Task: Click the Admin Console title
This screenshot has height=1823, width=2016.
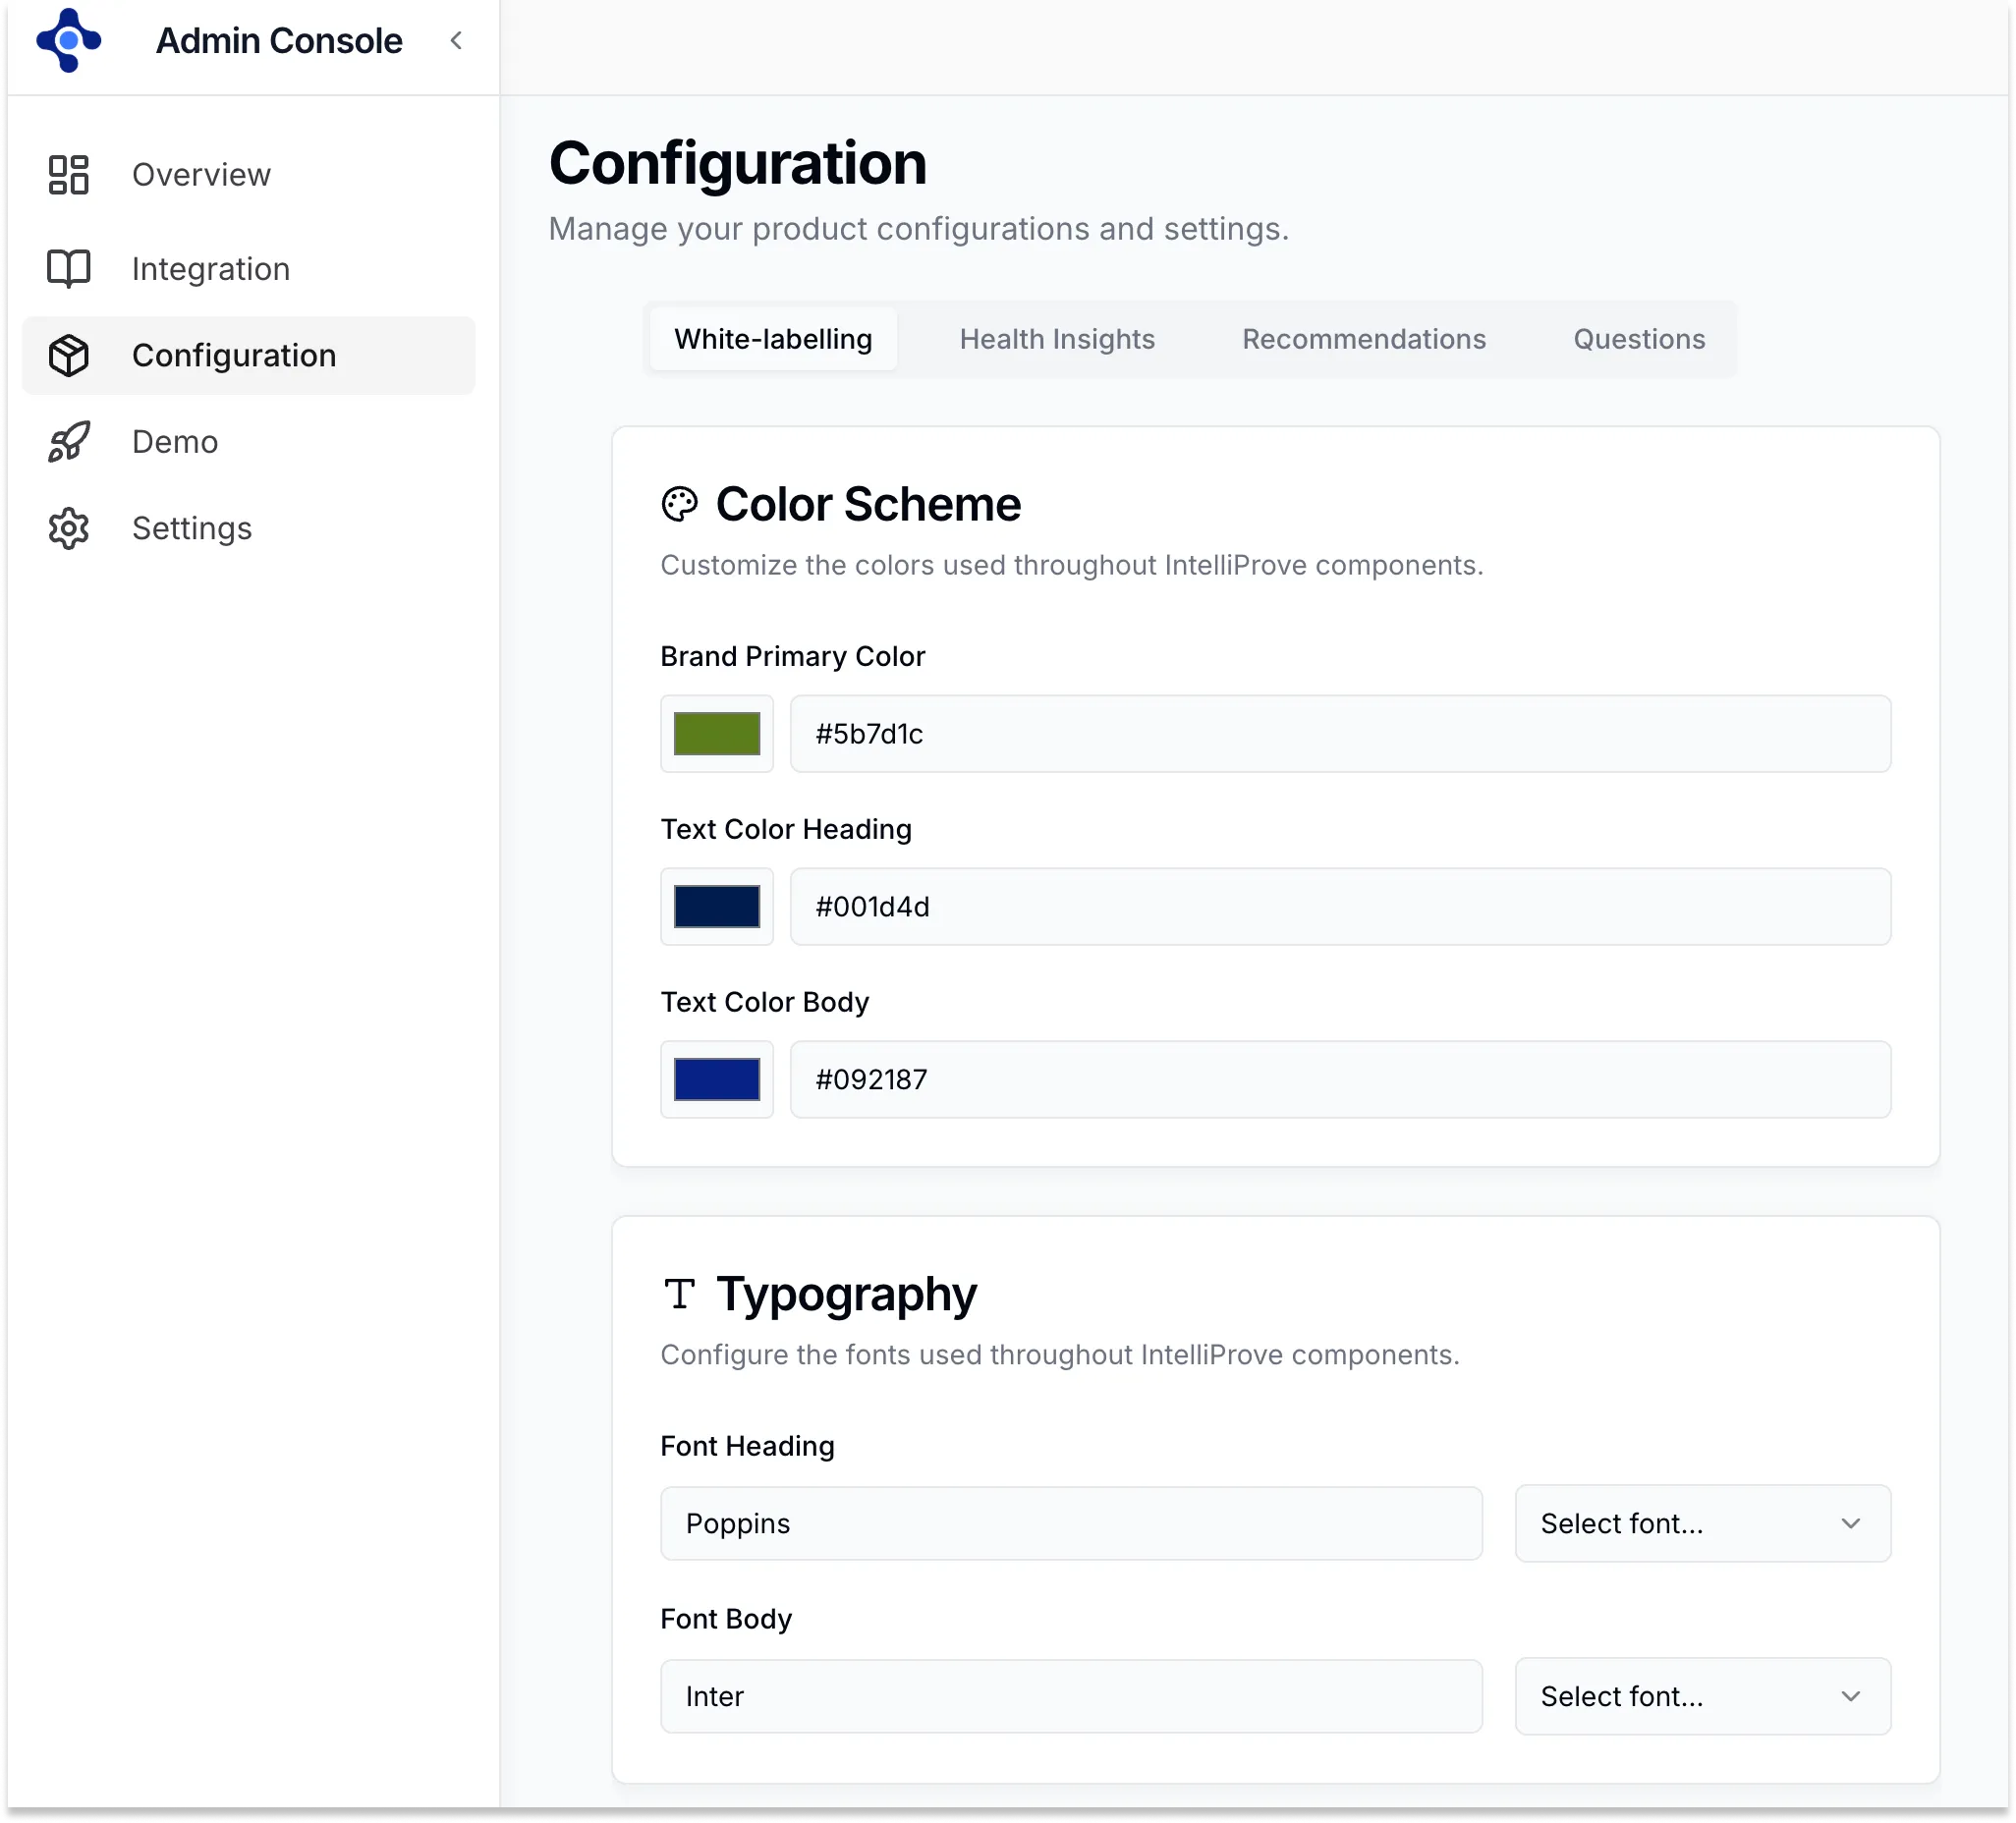Action: pos(279,41)
